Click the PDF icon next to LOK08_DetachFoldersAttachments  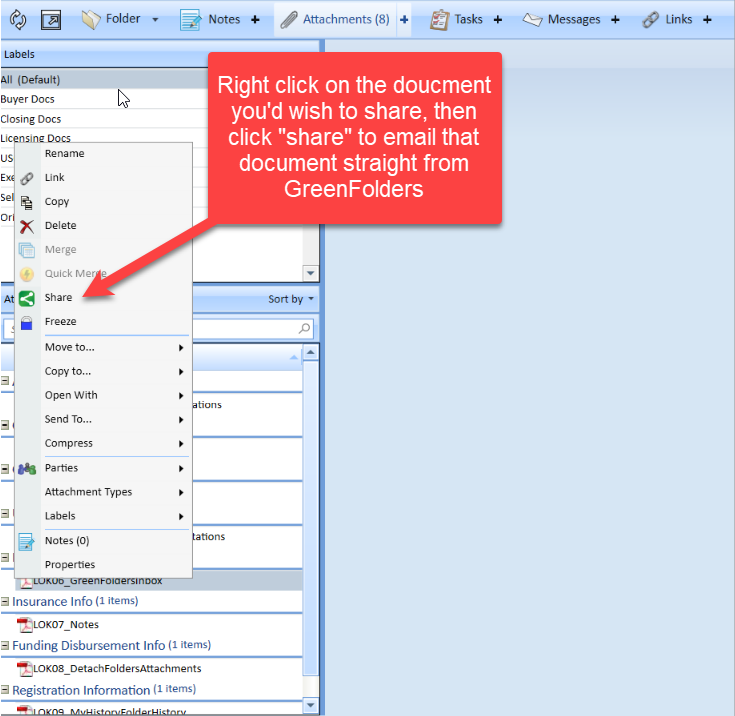24,669
